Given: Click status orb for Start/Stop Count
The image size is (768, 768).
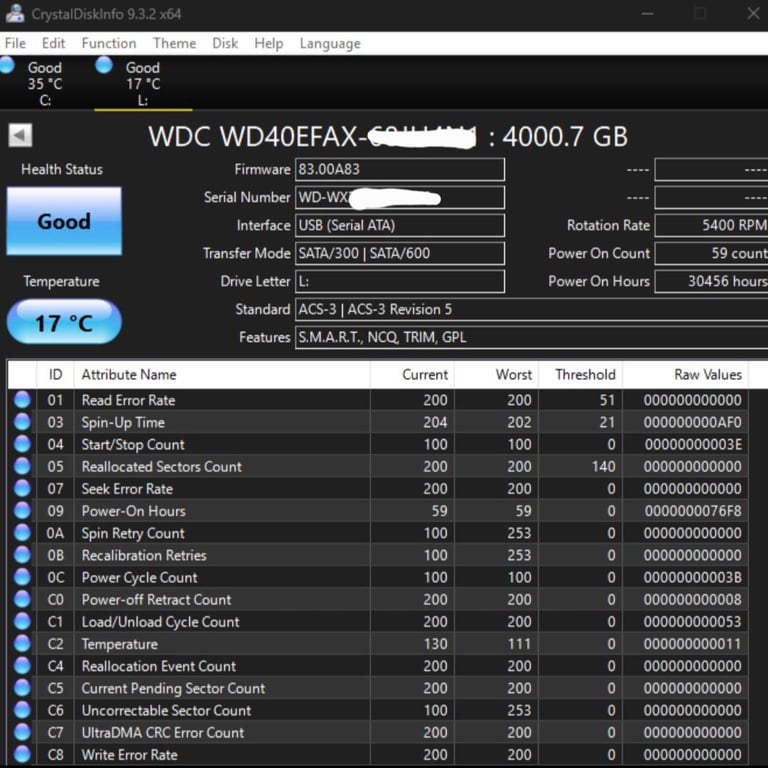Looking at the screenshot, I should tap(22, 444).
